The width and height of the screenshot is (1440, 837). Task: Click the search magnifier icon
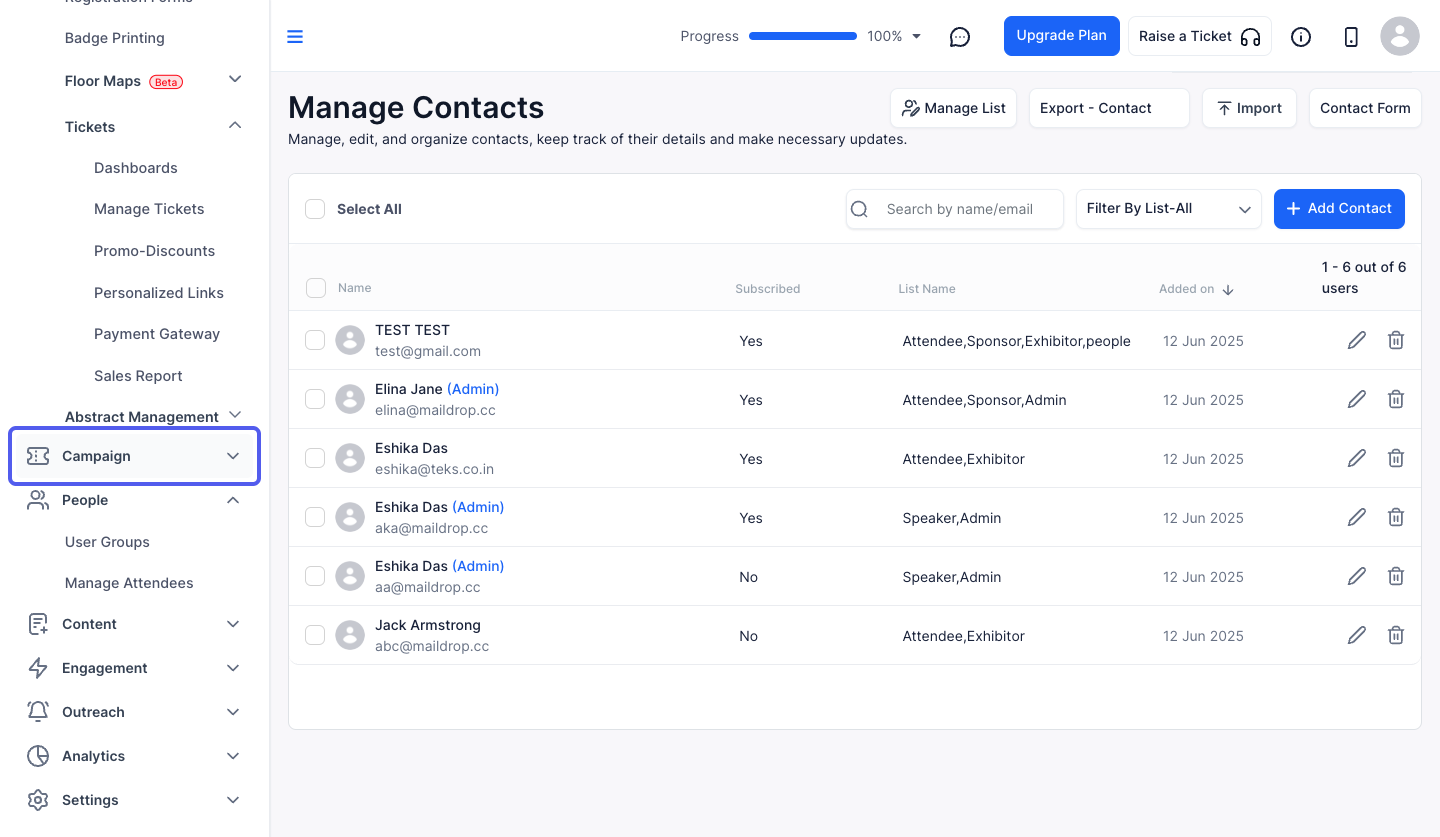[859, 209]
